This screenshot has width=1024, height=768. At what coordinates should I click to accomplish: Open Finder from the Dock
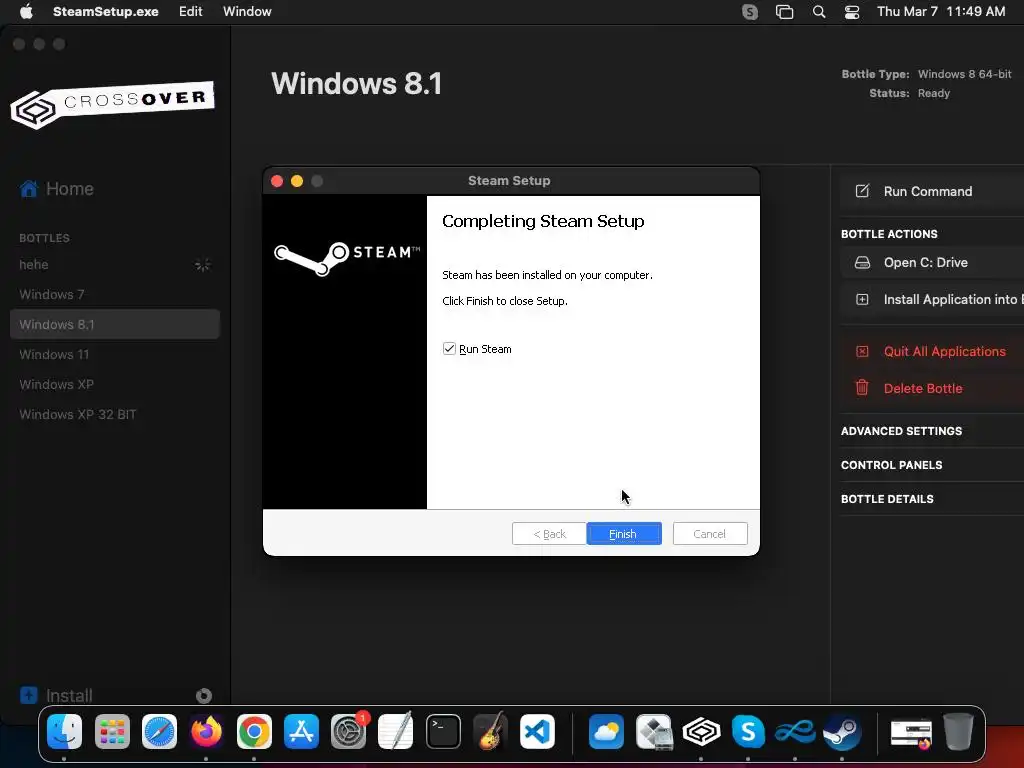64,731
